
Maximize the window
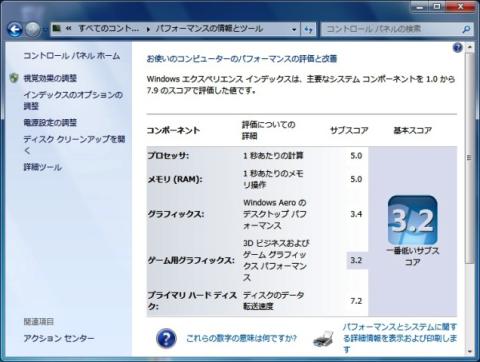(x=438, y=7)
